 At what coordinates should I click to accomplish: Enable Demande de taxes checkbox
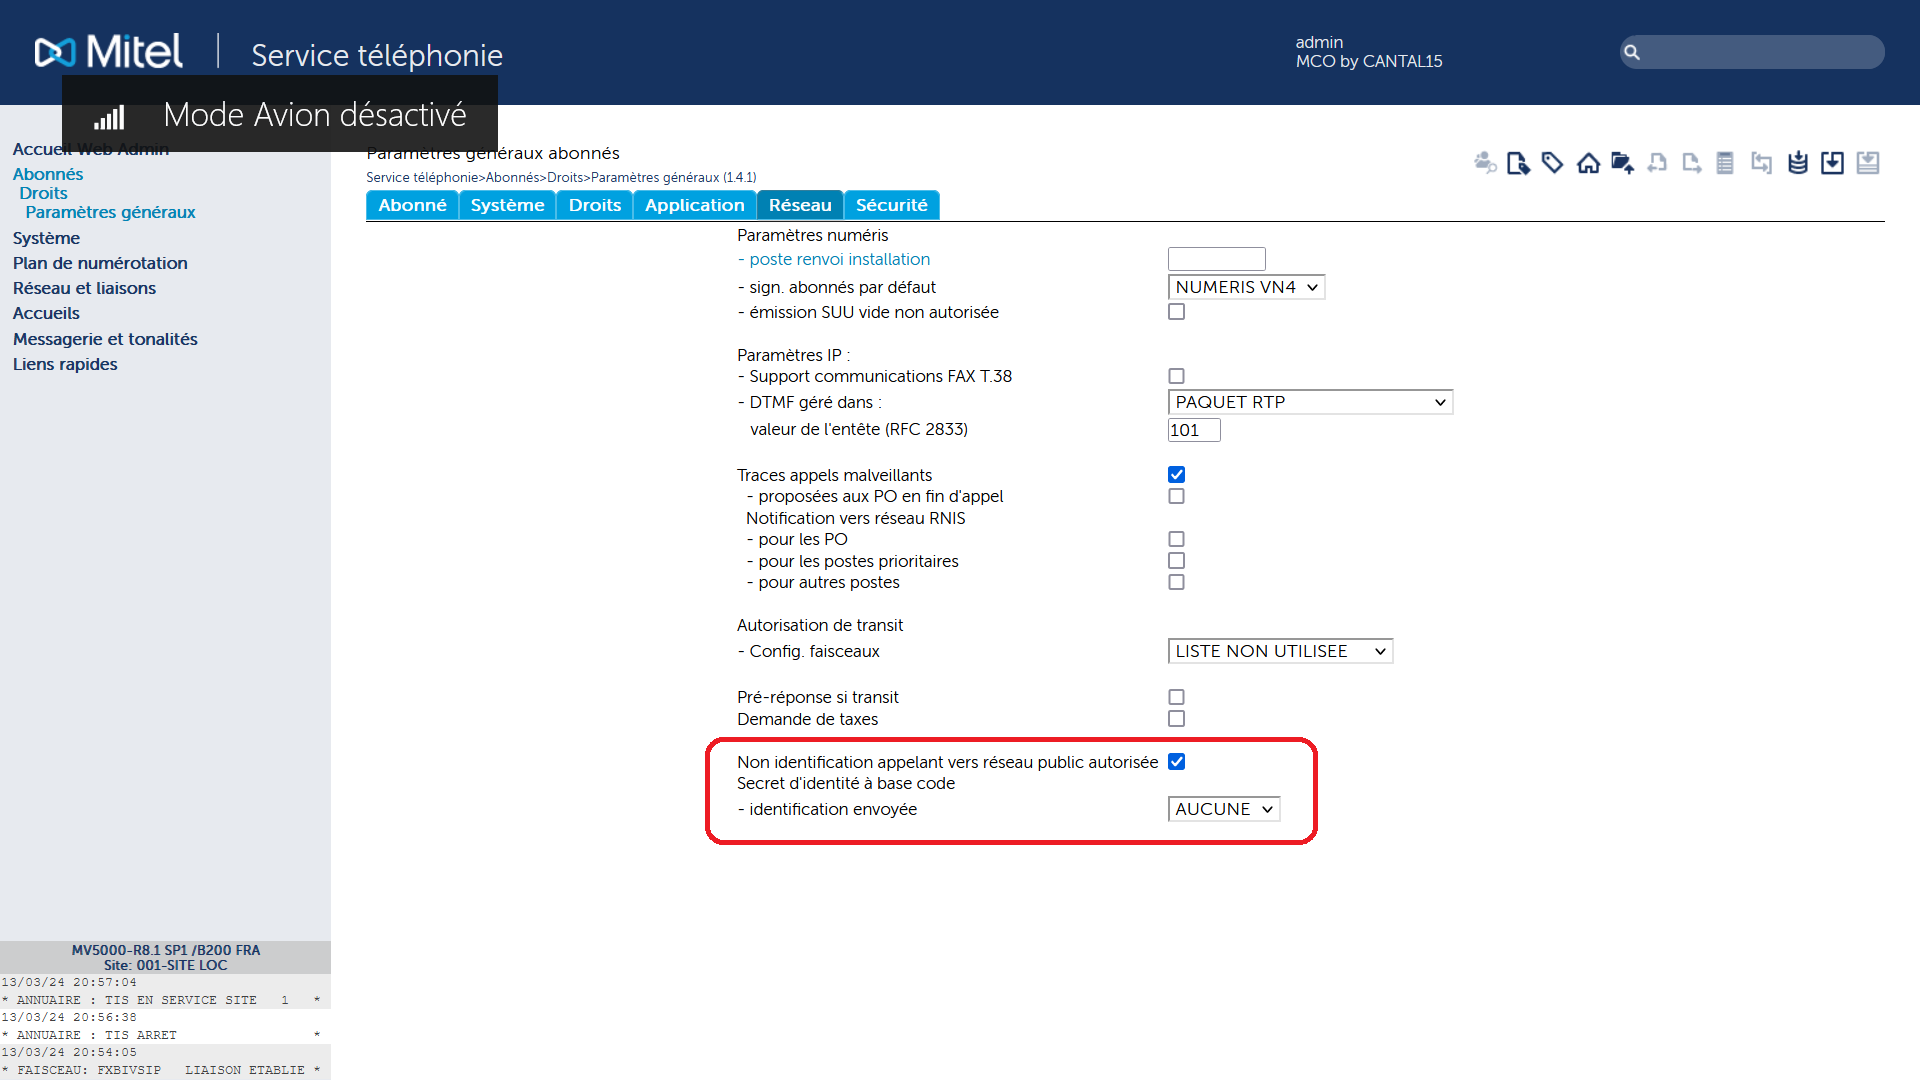tap(1177, 719)
